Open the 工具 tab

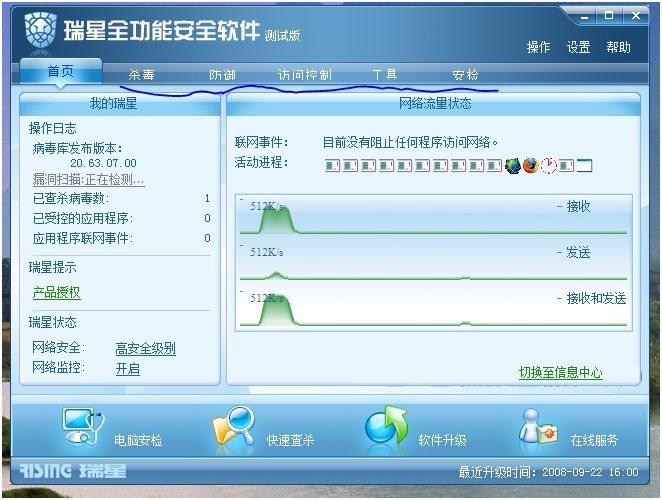385,75
